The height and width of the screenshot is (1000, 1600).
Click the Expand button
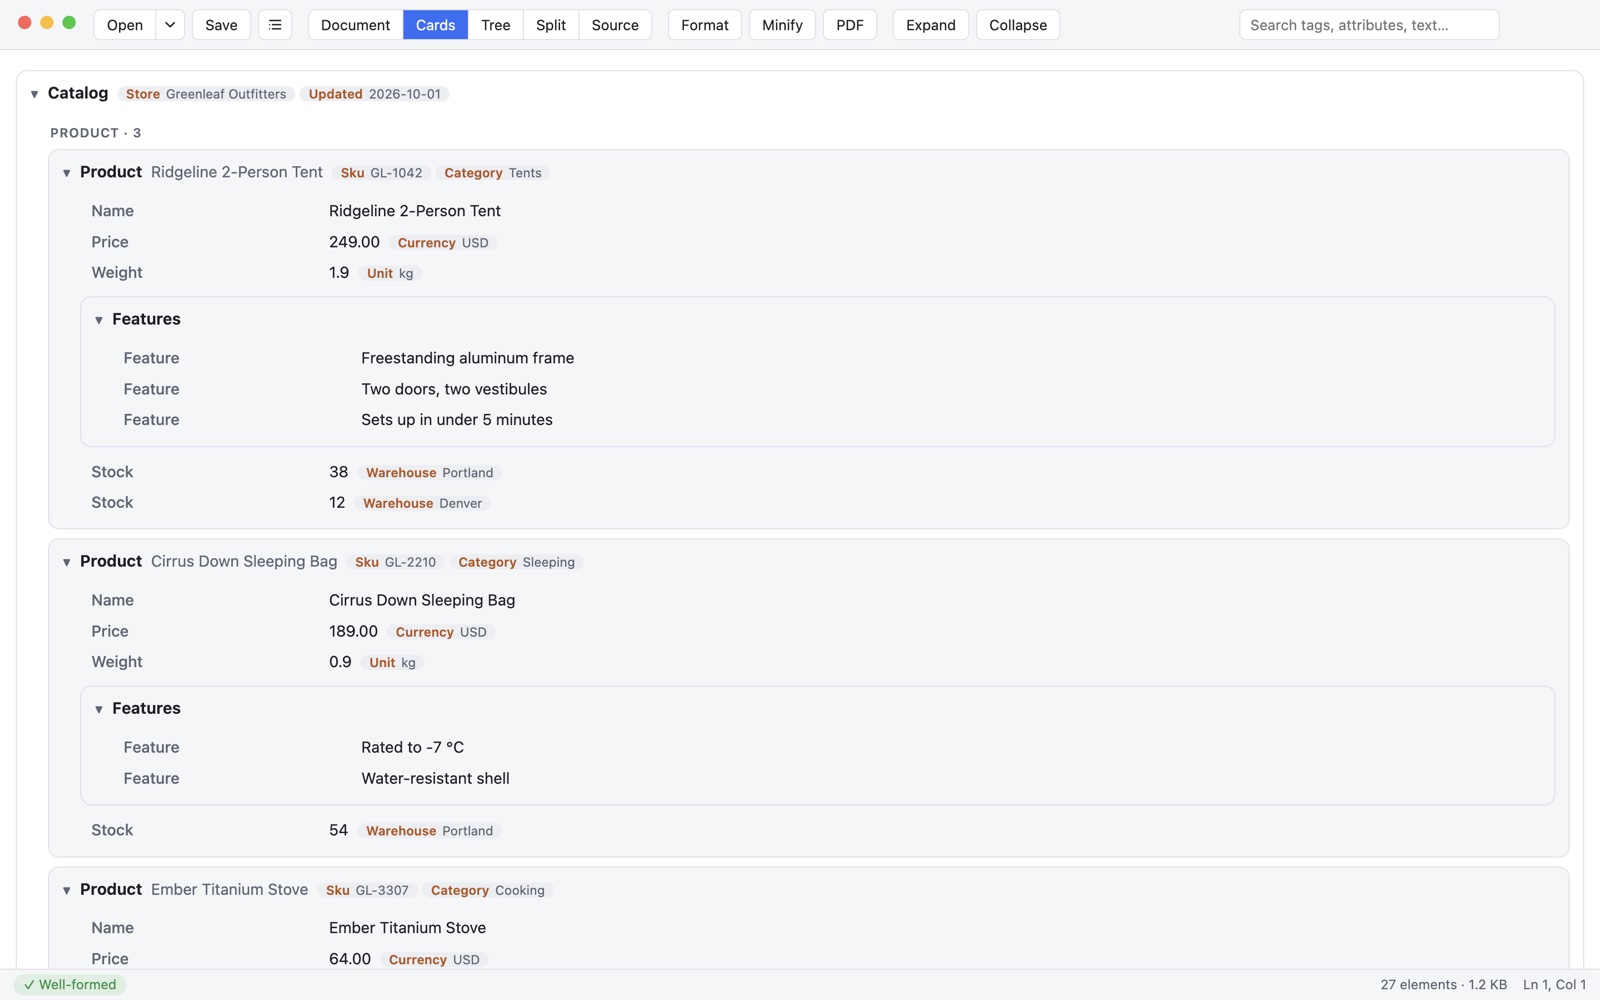point(930,25)
